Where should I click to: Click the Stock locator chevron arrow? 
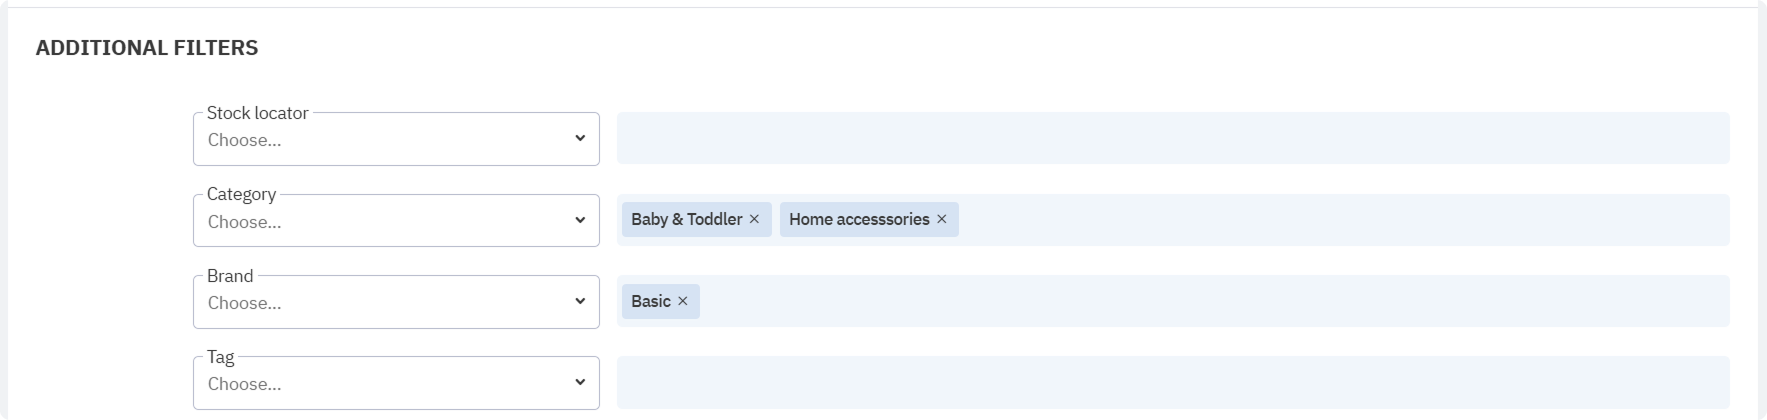tap(580, 138)
